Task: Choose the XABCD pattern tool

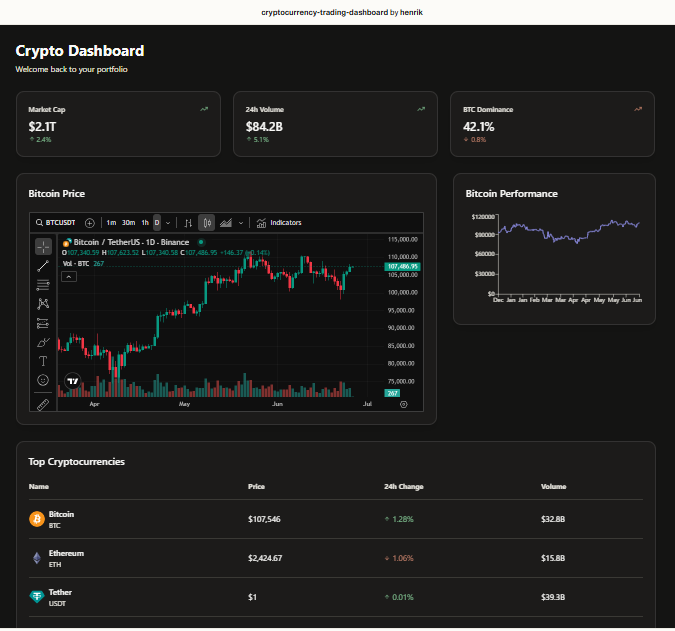Action: 43,304
